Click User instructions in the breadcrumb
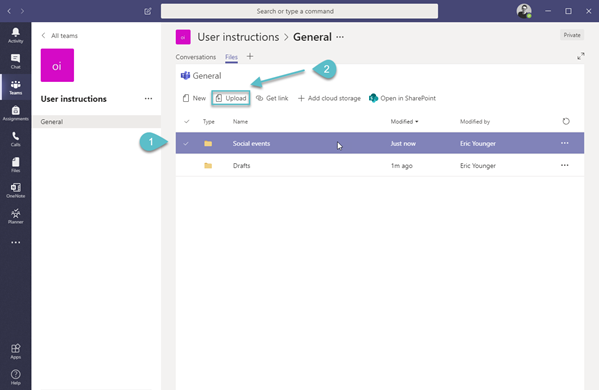Screen dimensions: 599x390 pyautogui.click(x=238, y=37)
